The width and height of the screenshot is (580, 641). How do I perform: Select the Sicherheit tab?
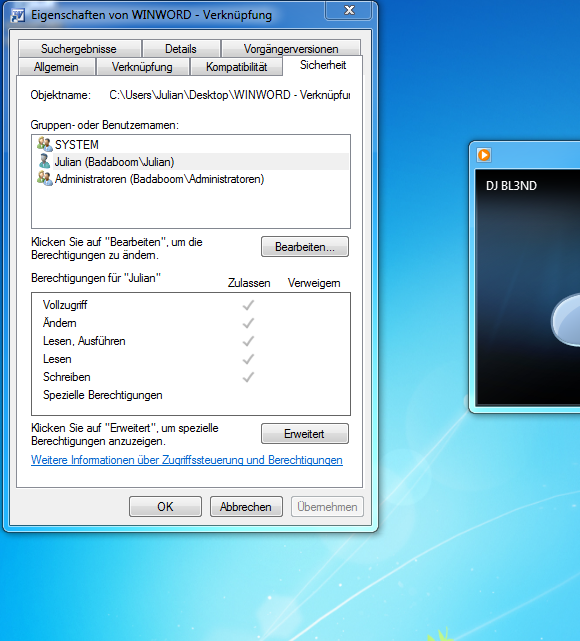323,65
